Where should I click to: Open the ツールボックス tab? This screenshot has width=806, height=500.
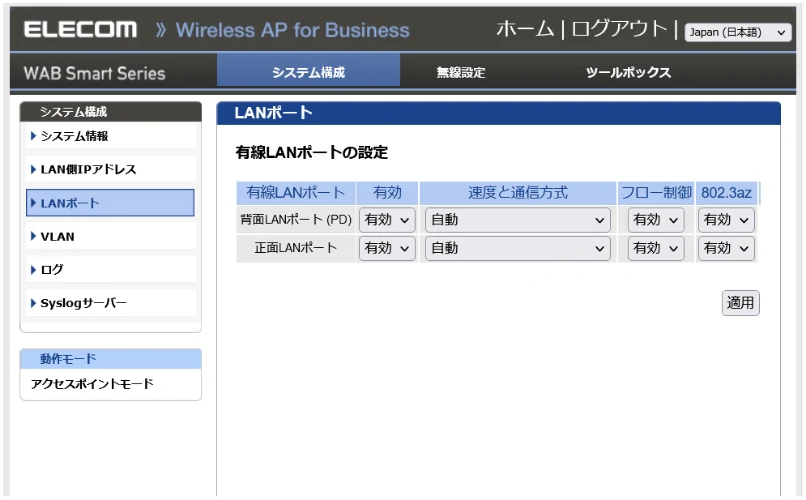[x=628, y=72]
